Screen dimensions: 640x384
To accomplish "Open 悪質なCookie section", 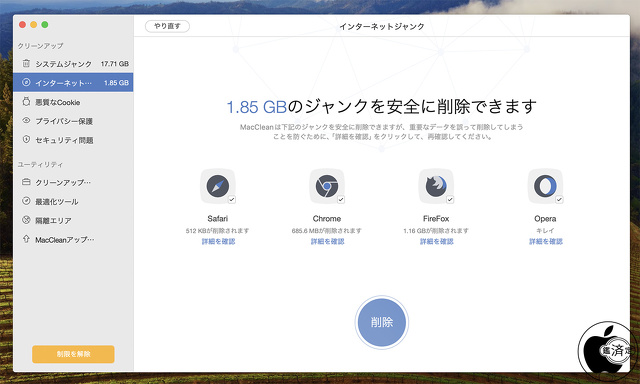I will [x=73, y=102].
